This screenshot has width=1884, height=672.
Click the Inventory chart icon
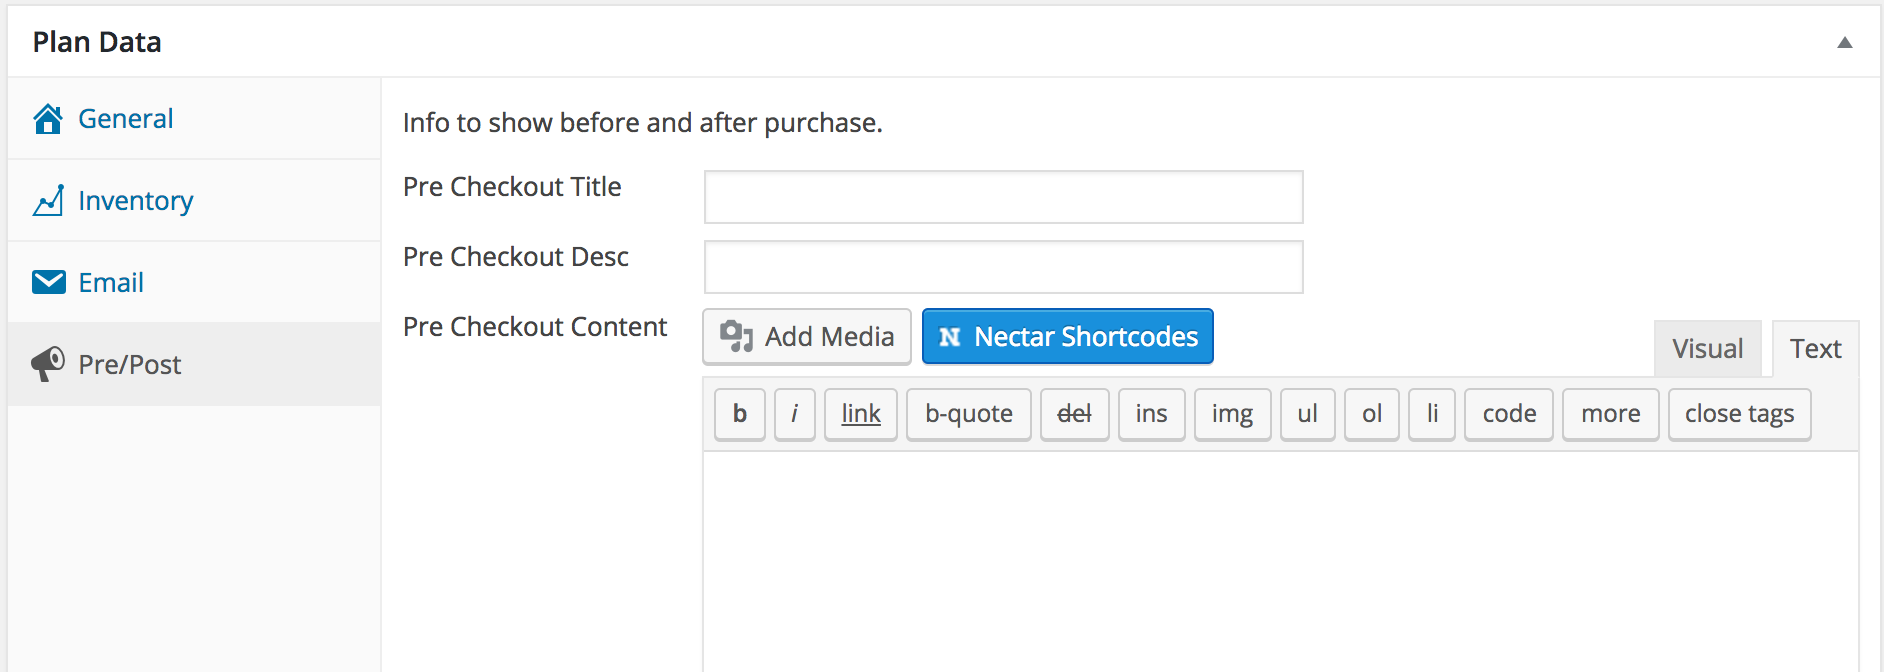(x=48, y=201)
